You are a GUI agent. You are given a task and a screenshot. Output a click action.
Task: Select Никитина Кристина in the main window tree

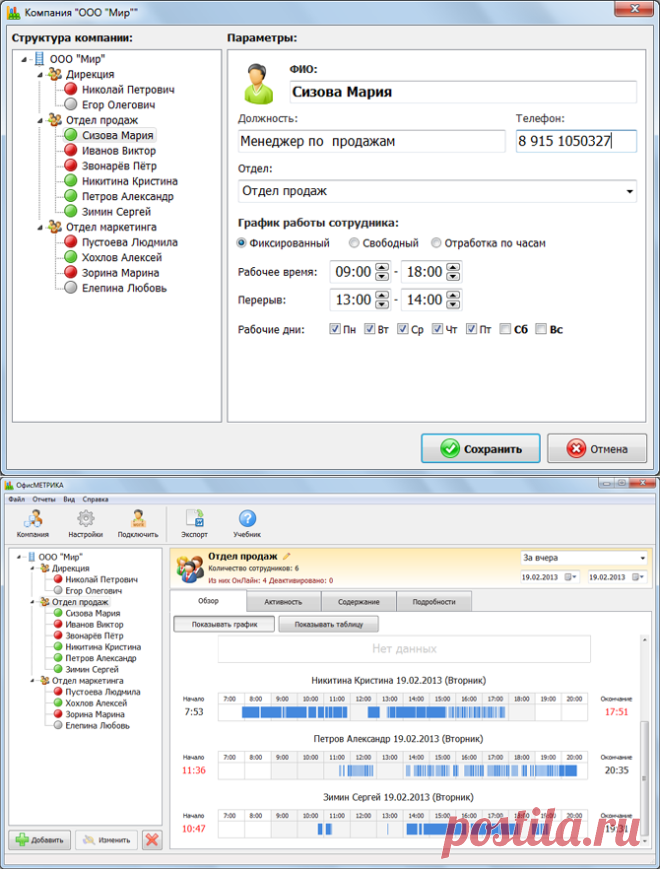tap(103, 647)
